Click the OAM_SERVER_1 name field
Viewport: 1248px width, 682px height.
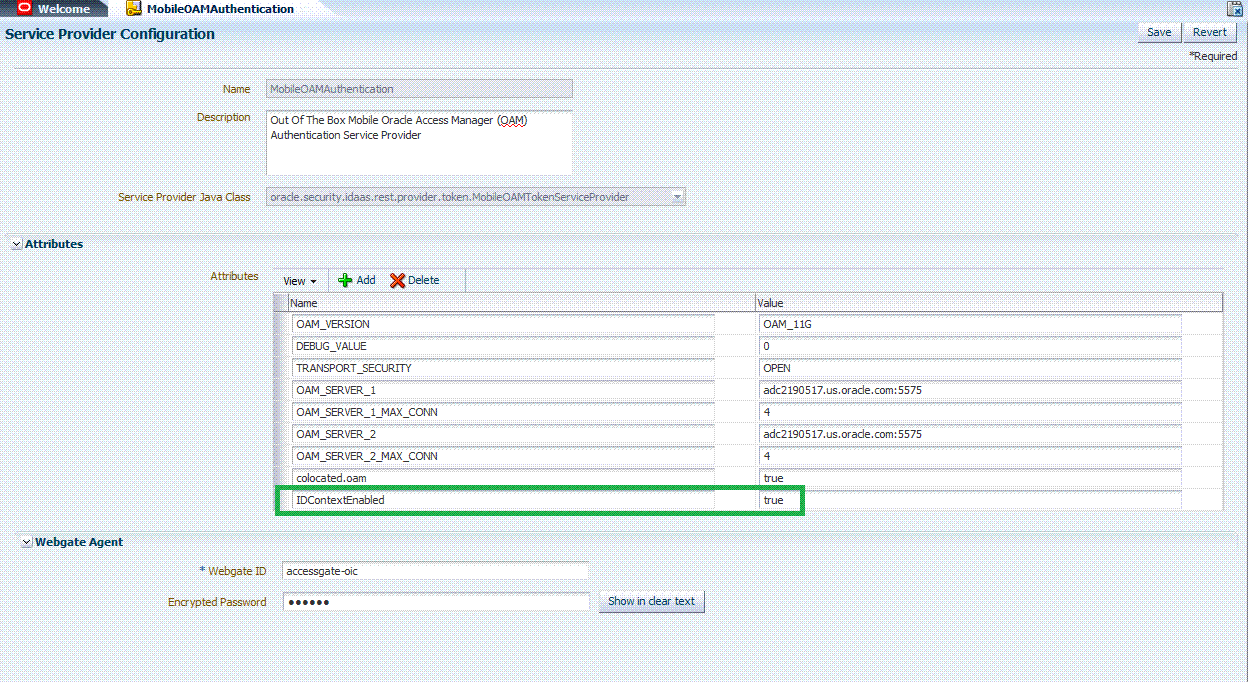point(503,390)
